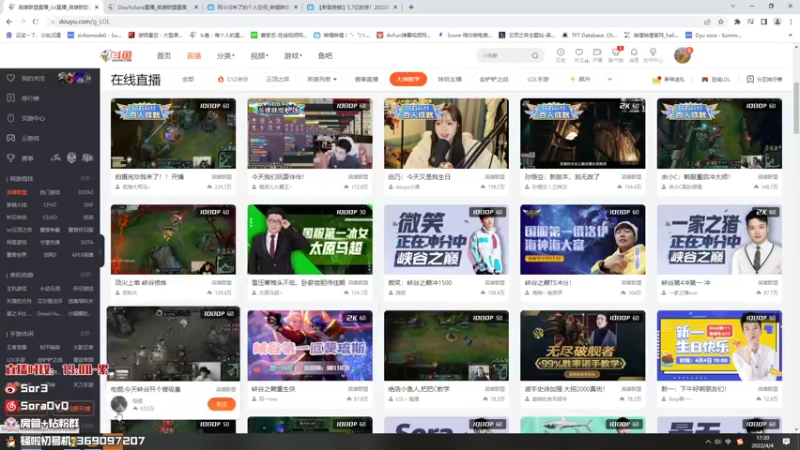The image size is (800, 450).
Task: Go to 首页 navigation item
Action: (164, 56)
